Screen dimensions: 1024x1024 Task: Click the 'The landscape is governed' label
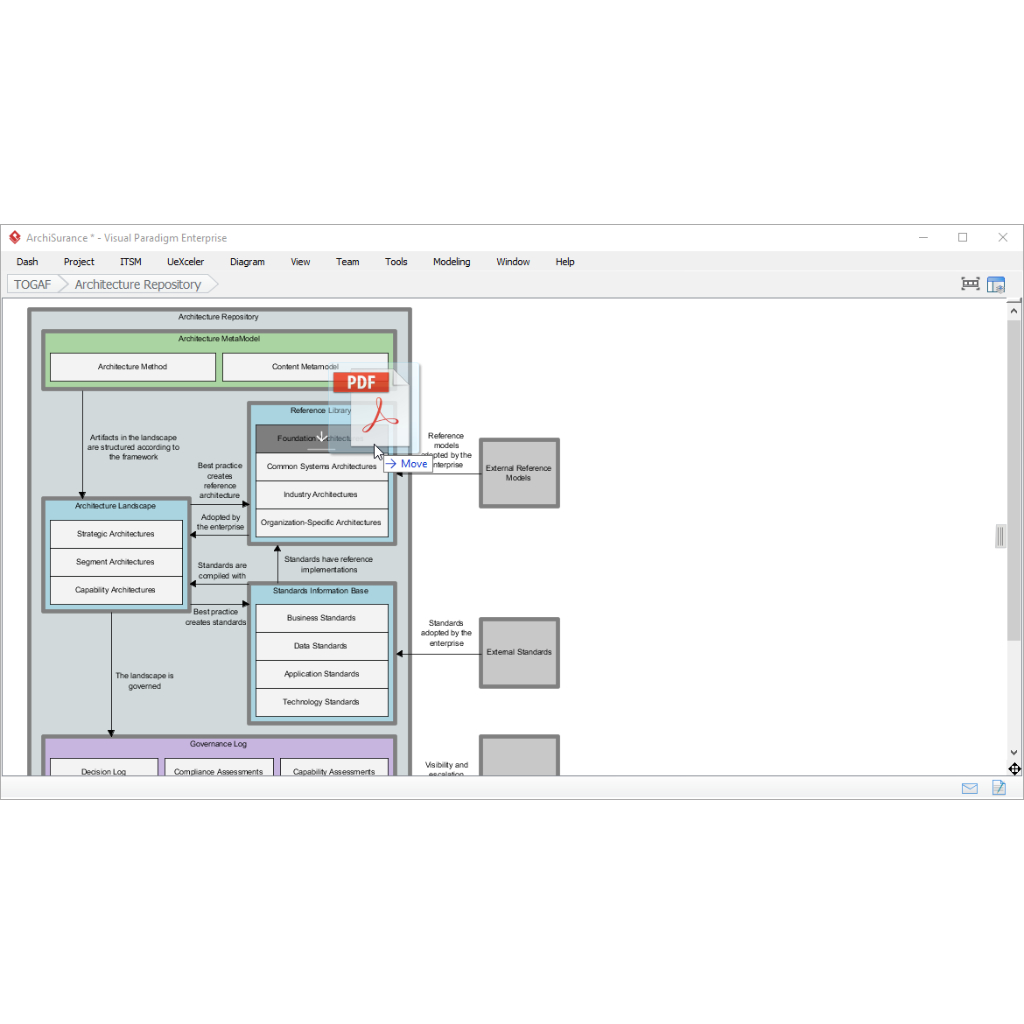pyautogui.click(x=144, y=680)
